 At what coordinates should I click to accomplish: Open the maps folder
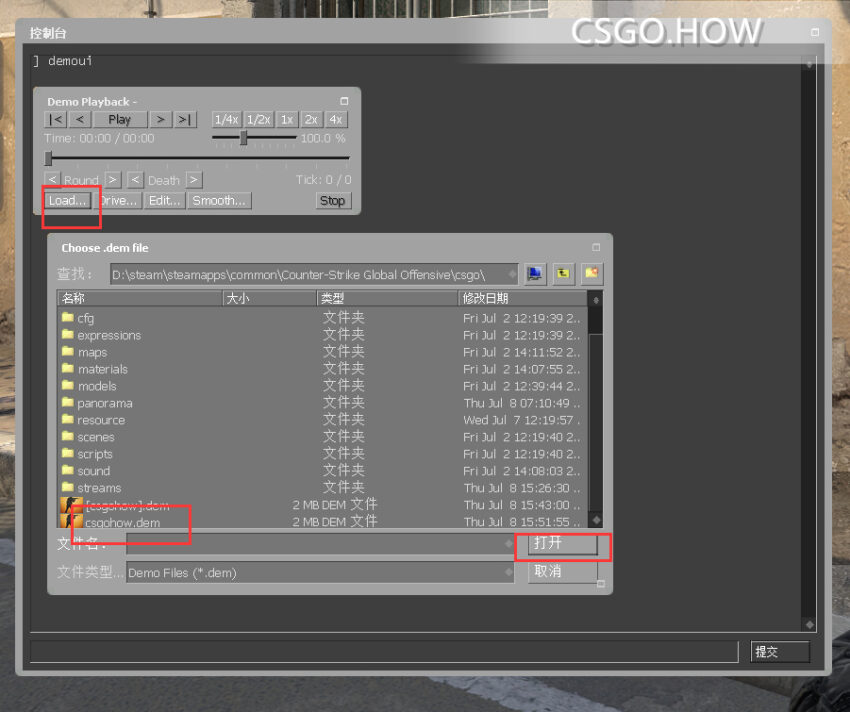tap(92, 352)
